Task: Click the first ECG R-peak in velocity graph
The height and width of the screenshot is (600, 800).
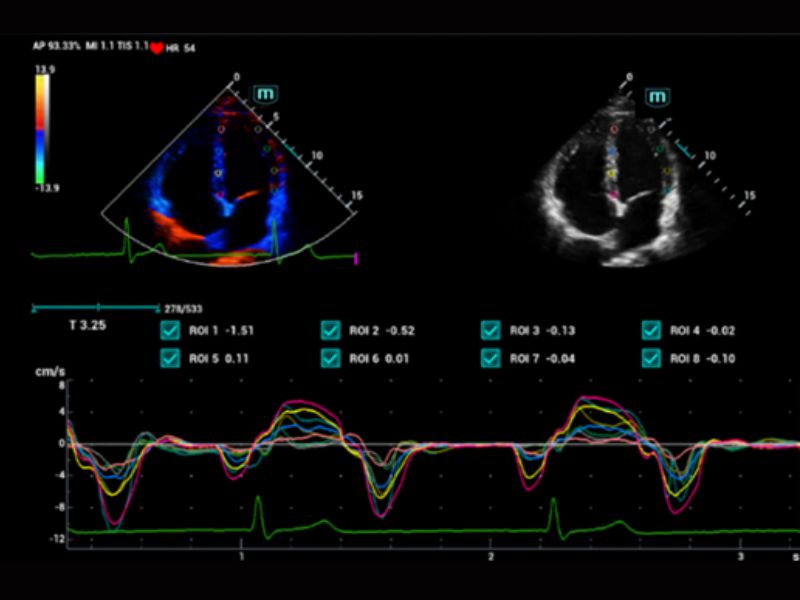Action: pyautogui.click(x=258, y=499)
